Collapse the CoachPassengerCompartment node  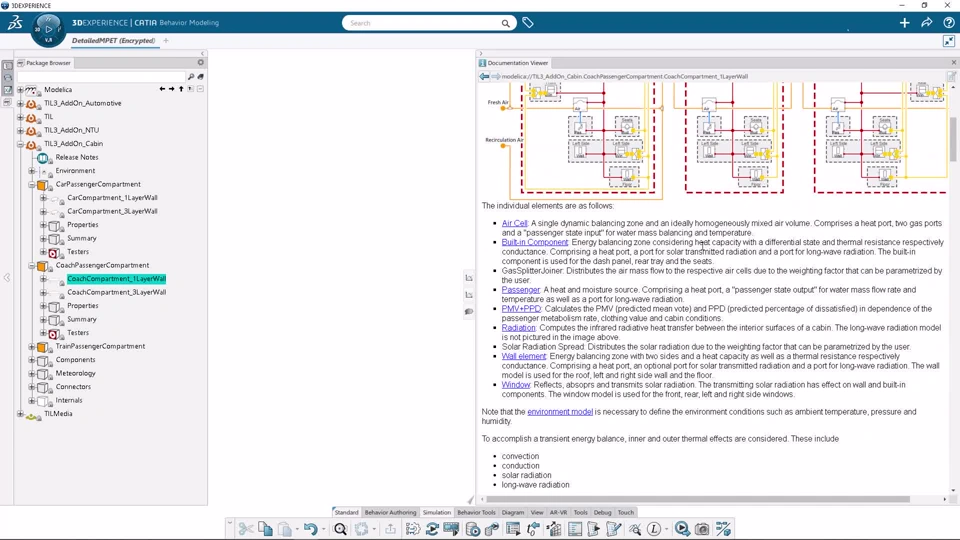click(x=32, y=265)
